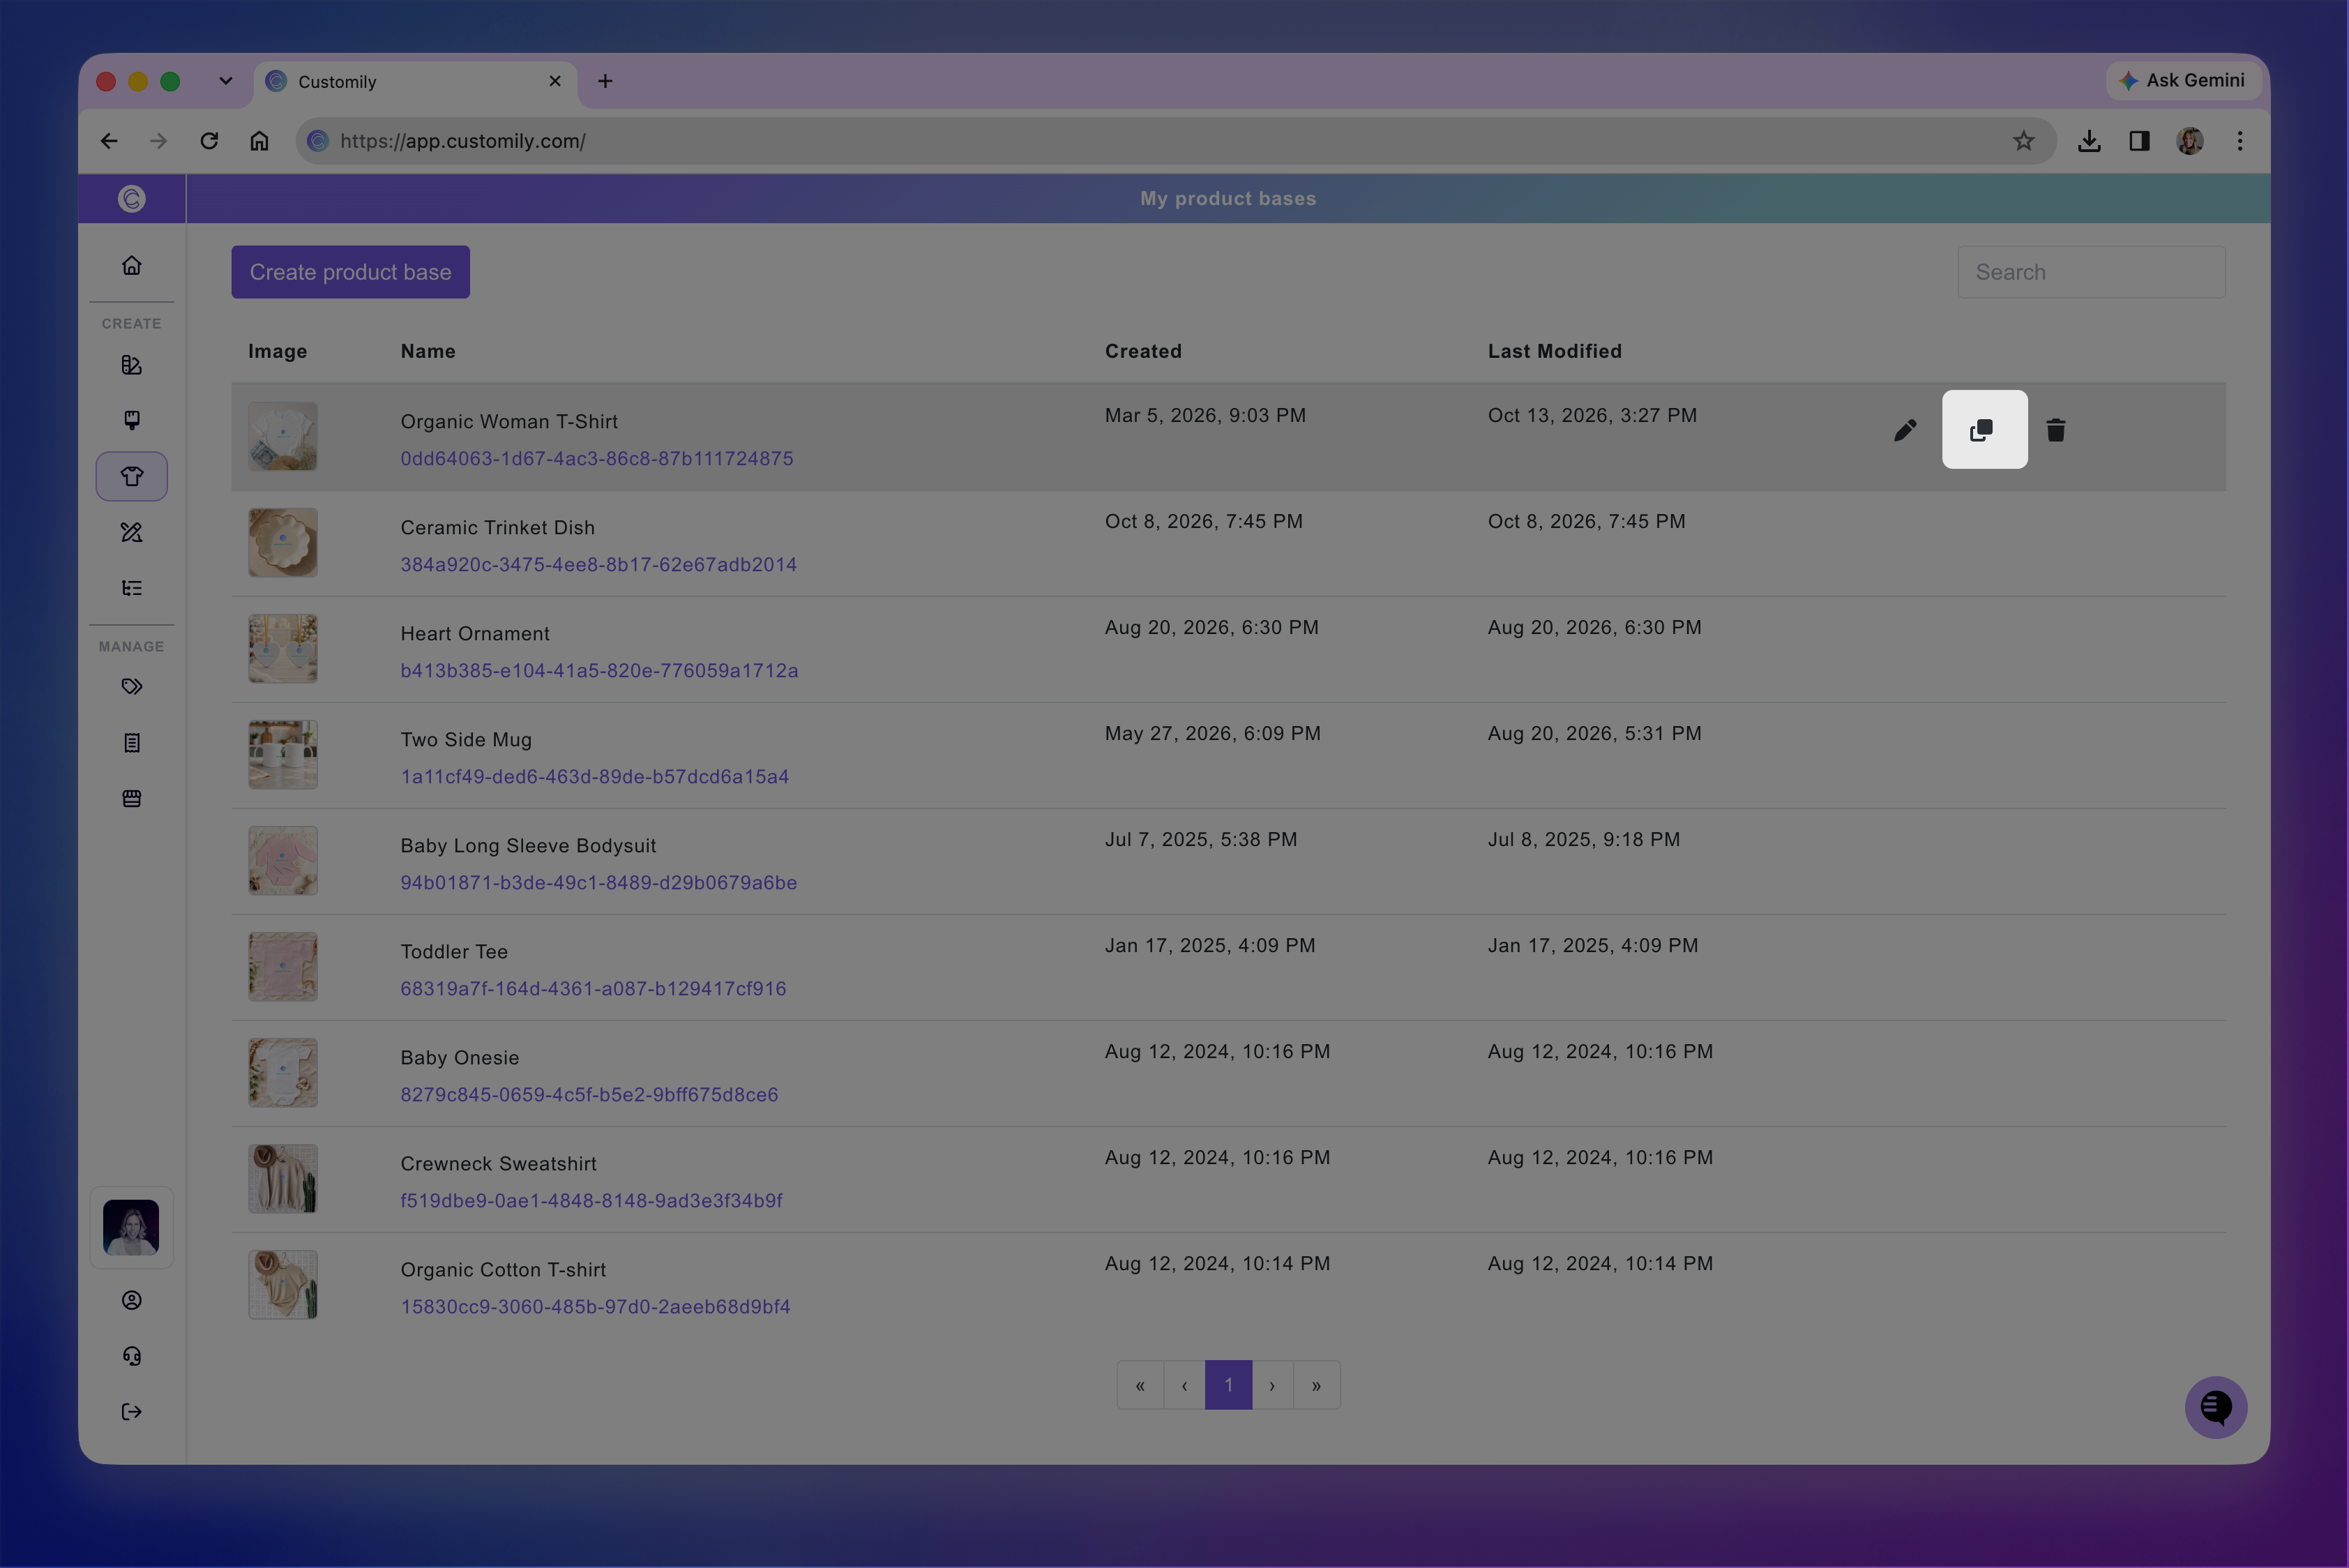This screenshot has width=2349, height=1568.
Task: Click the Crewneck Sweatshirt thumbnail image
Action: pos(283,1179)
